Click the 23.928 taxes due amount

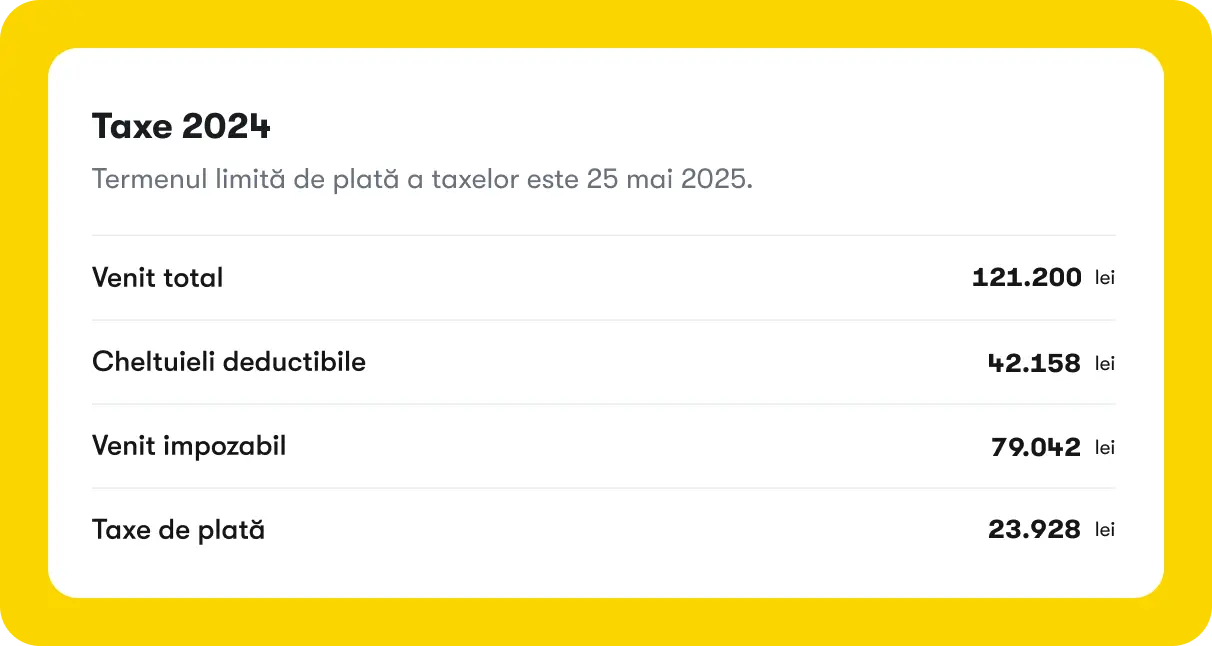click(1034, 530)
